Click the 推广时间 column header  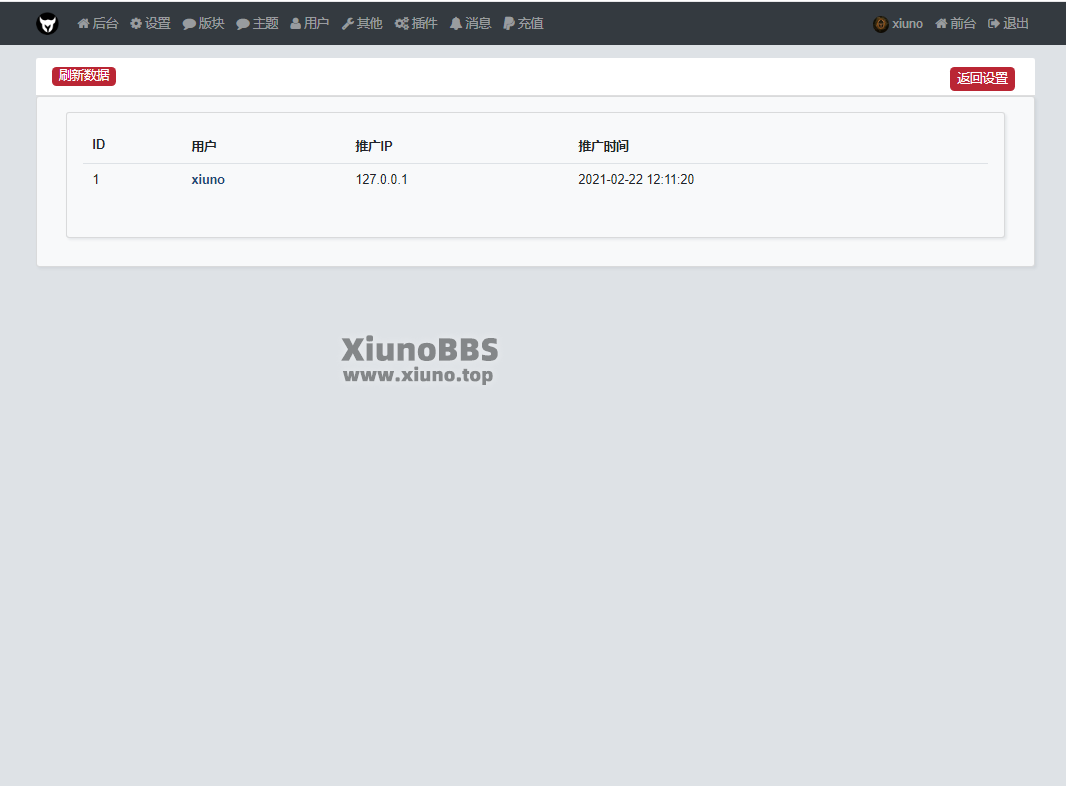[x=603, y=146]
